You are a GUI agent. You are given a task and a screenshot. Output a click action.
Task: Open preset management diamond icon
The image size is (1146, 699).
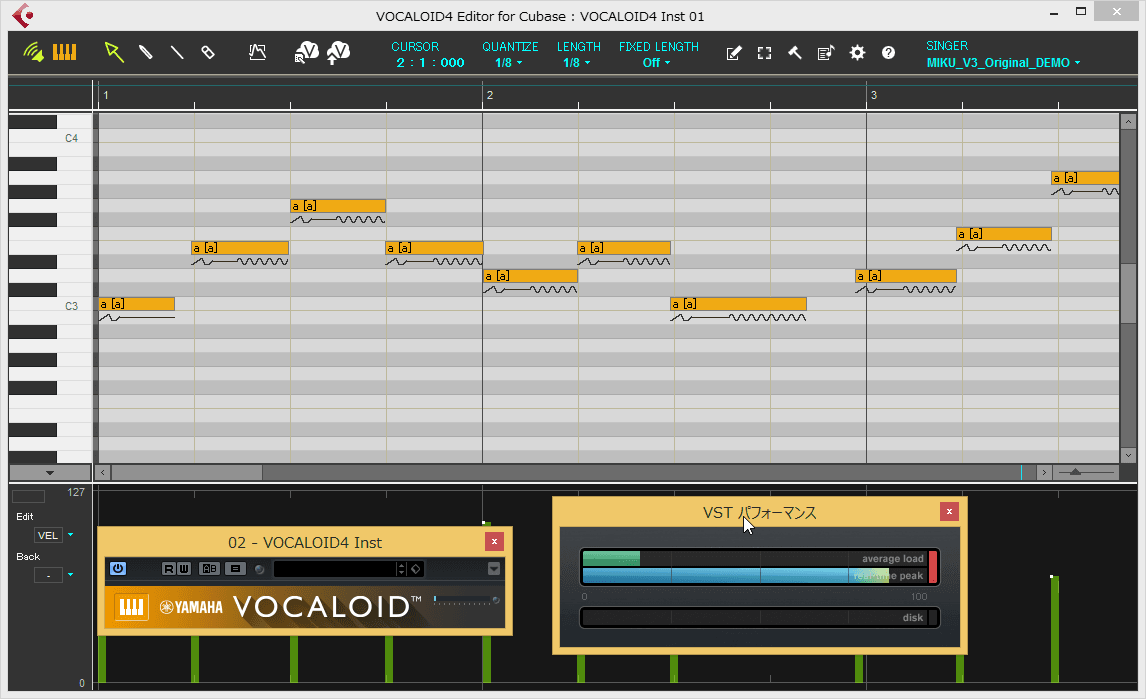tap(416, 569)
